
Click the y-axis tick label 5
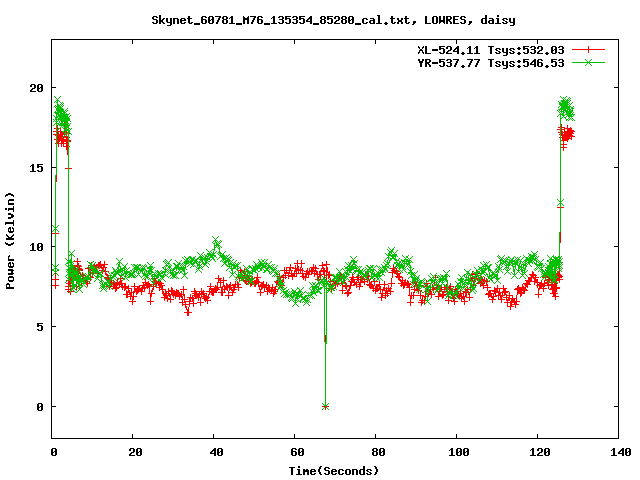40,327
